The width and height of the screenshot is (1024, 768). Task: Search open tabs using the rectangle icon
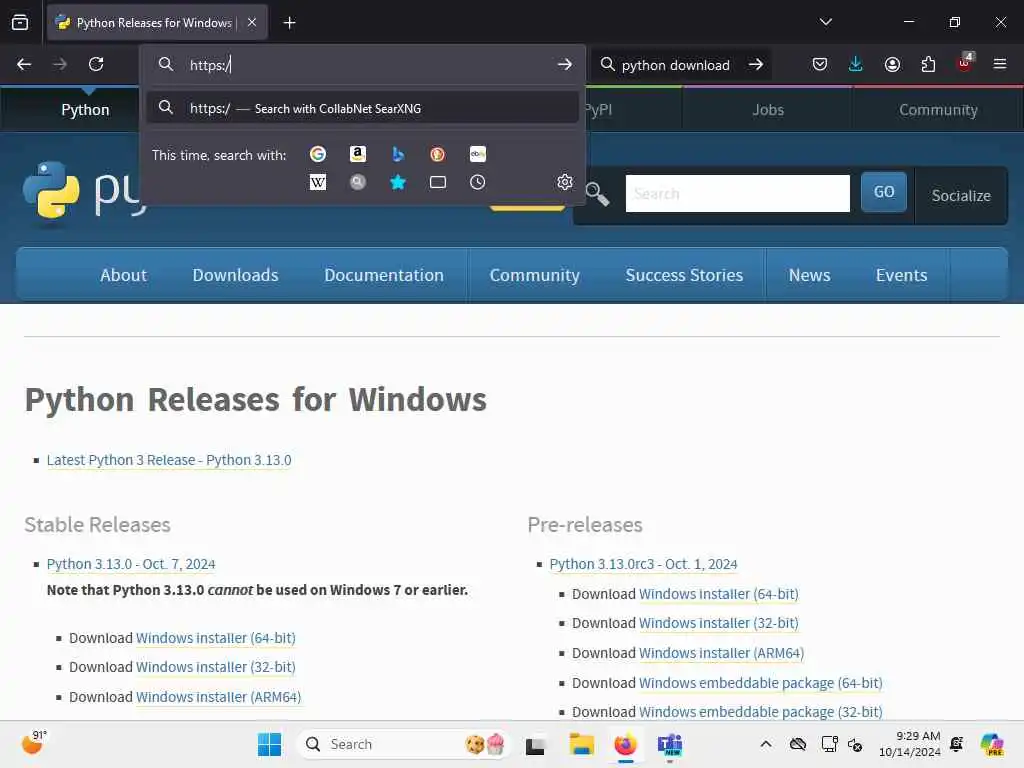pyautogui.click(x=438, y=182)
